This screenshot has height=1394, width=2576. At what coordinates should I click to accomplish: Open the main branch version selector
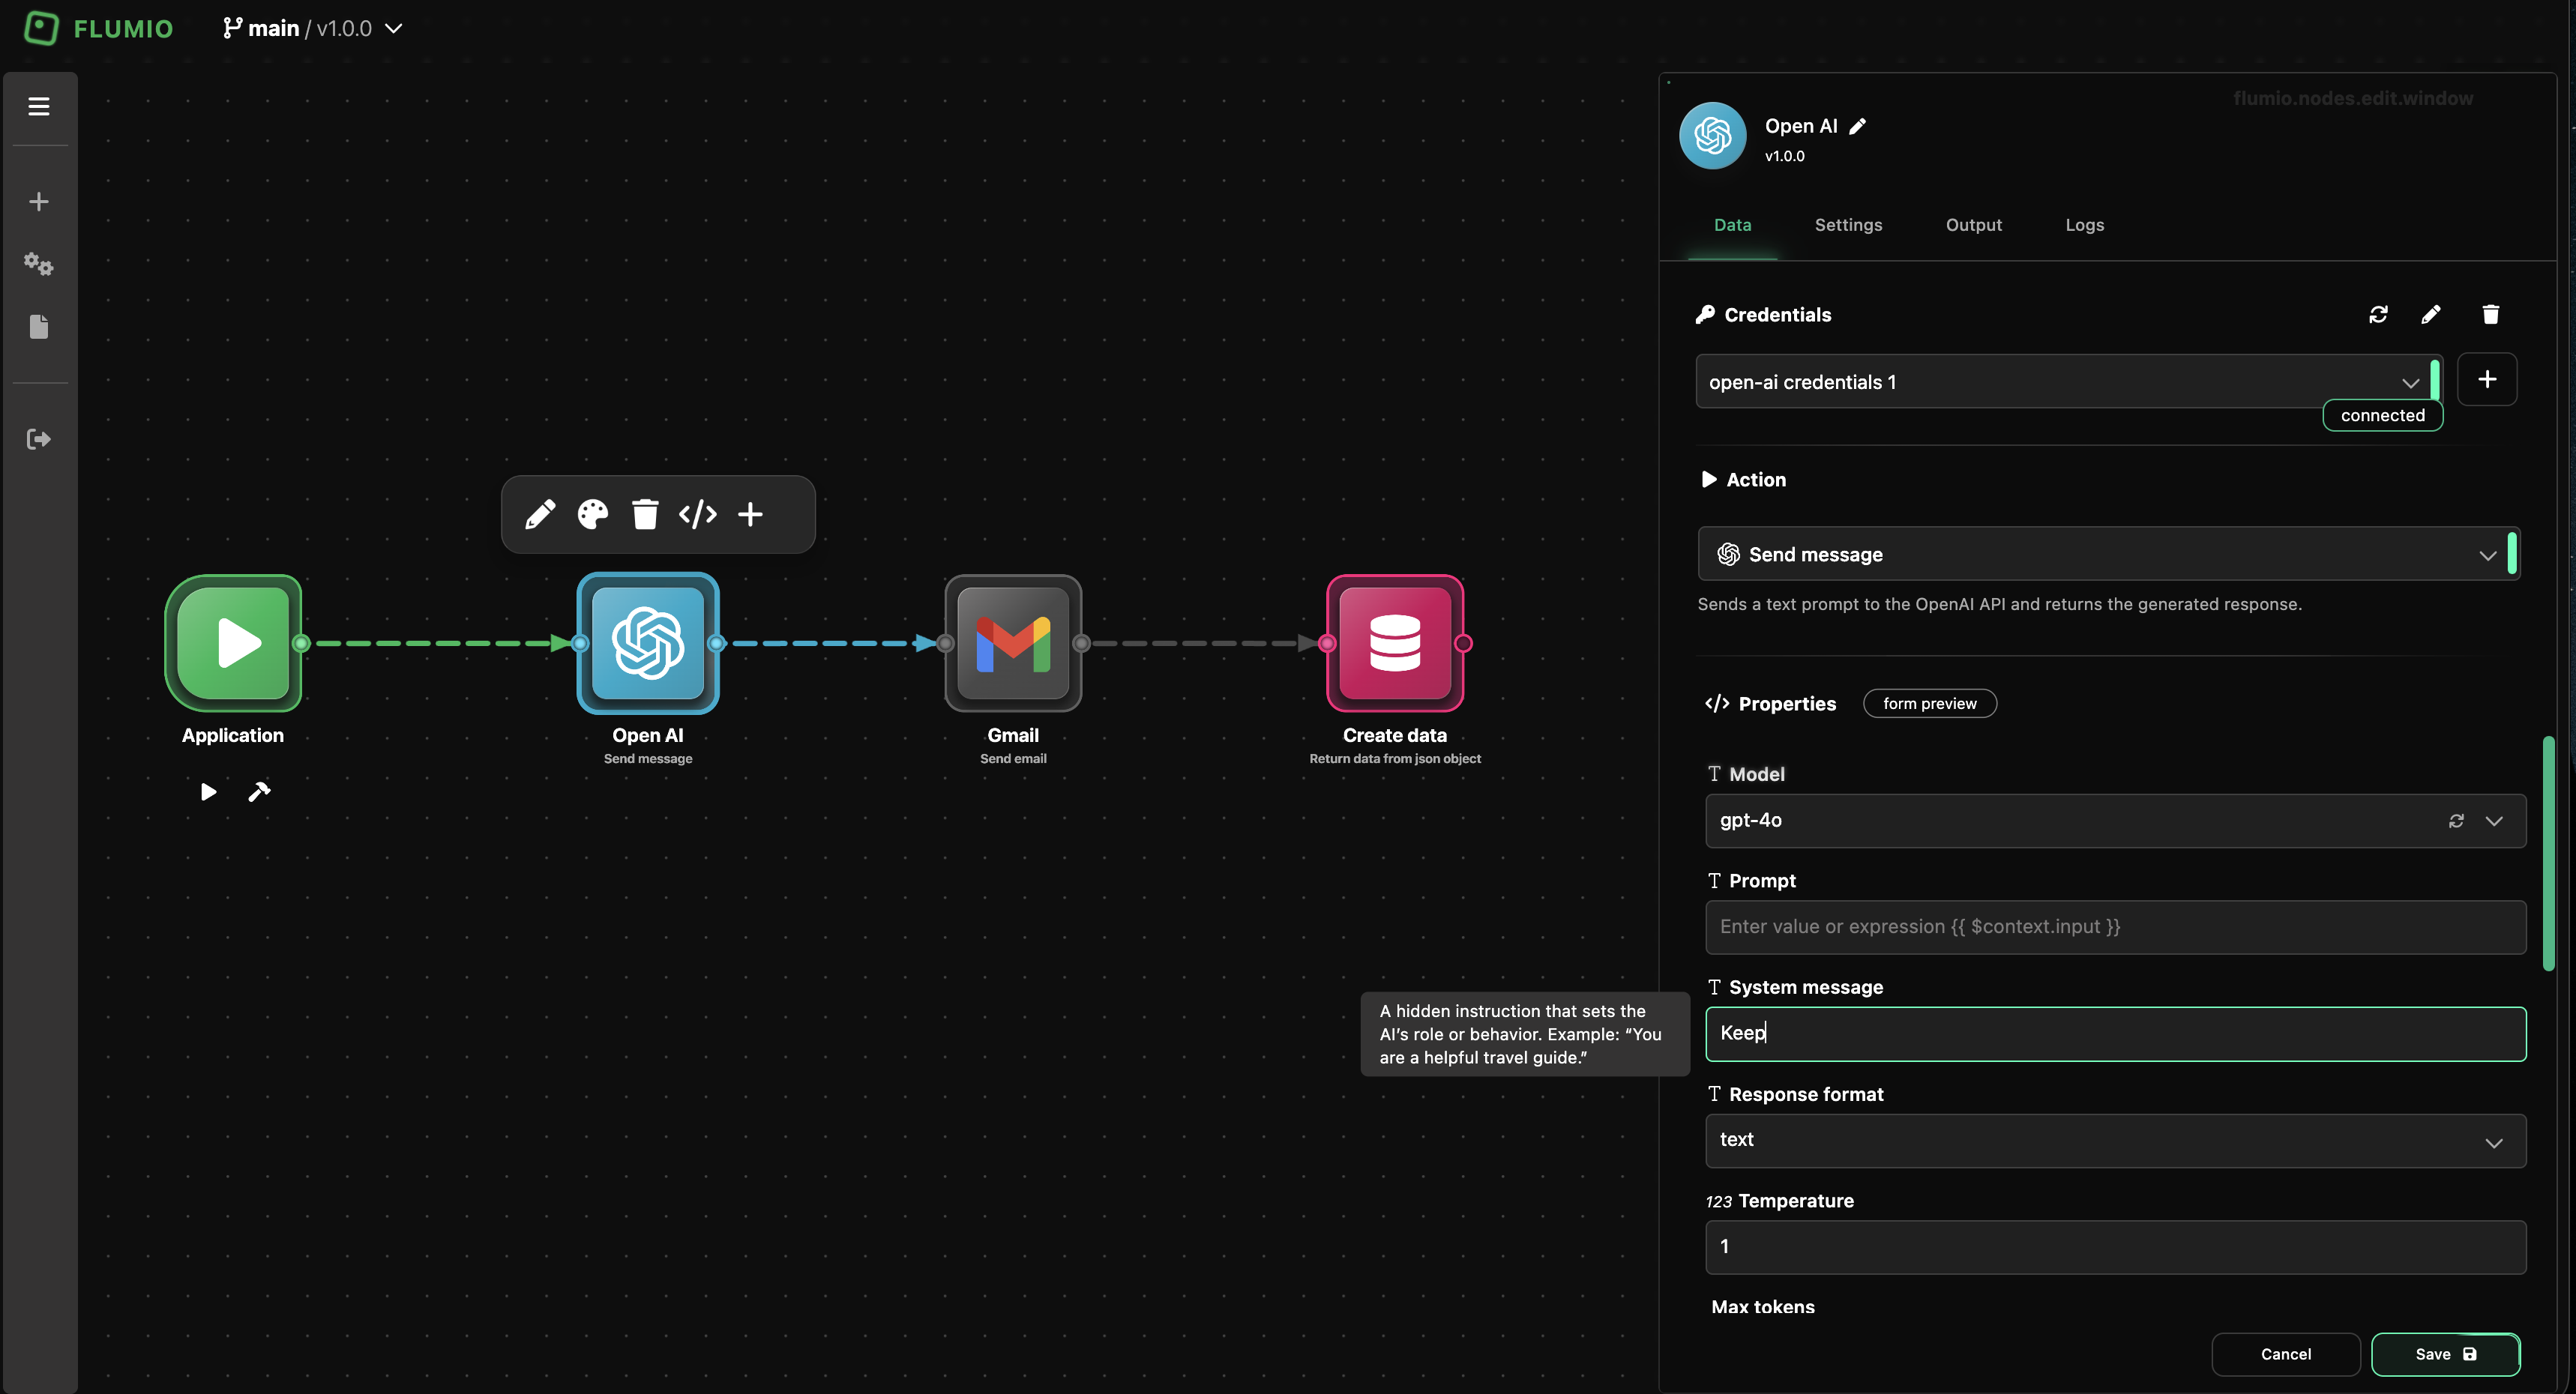point(312,28)
